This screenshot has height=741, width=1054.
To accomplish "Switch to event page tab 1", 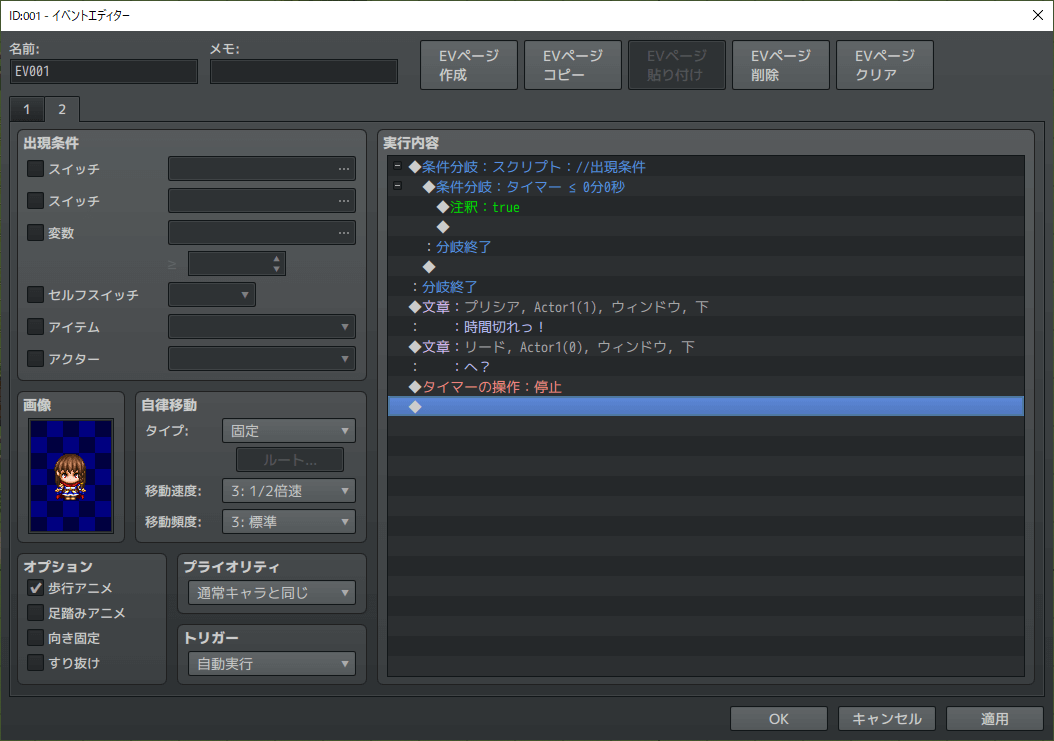I will pyautogui.click(x=27, y=109).
